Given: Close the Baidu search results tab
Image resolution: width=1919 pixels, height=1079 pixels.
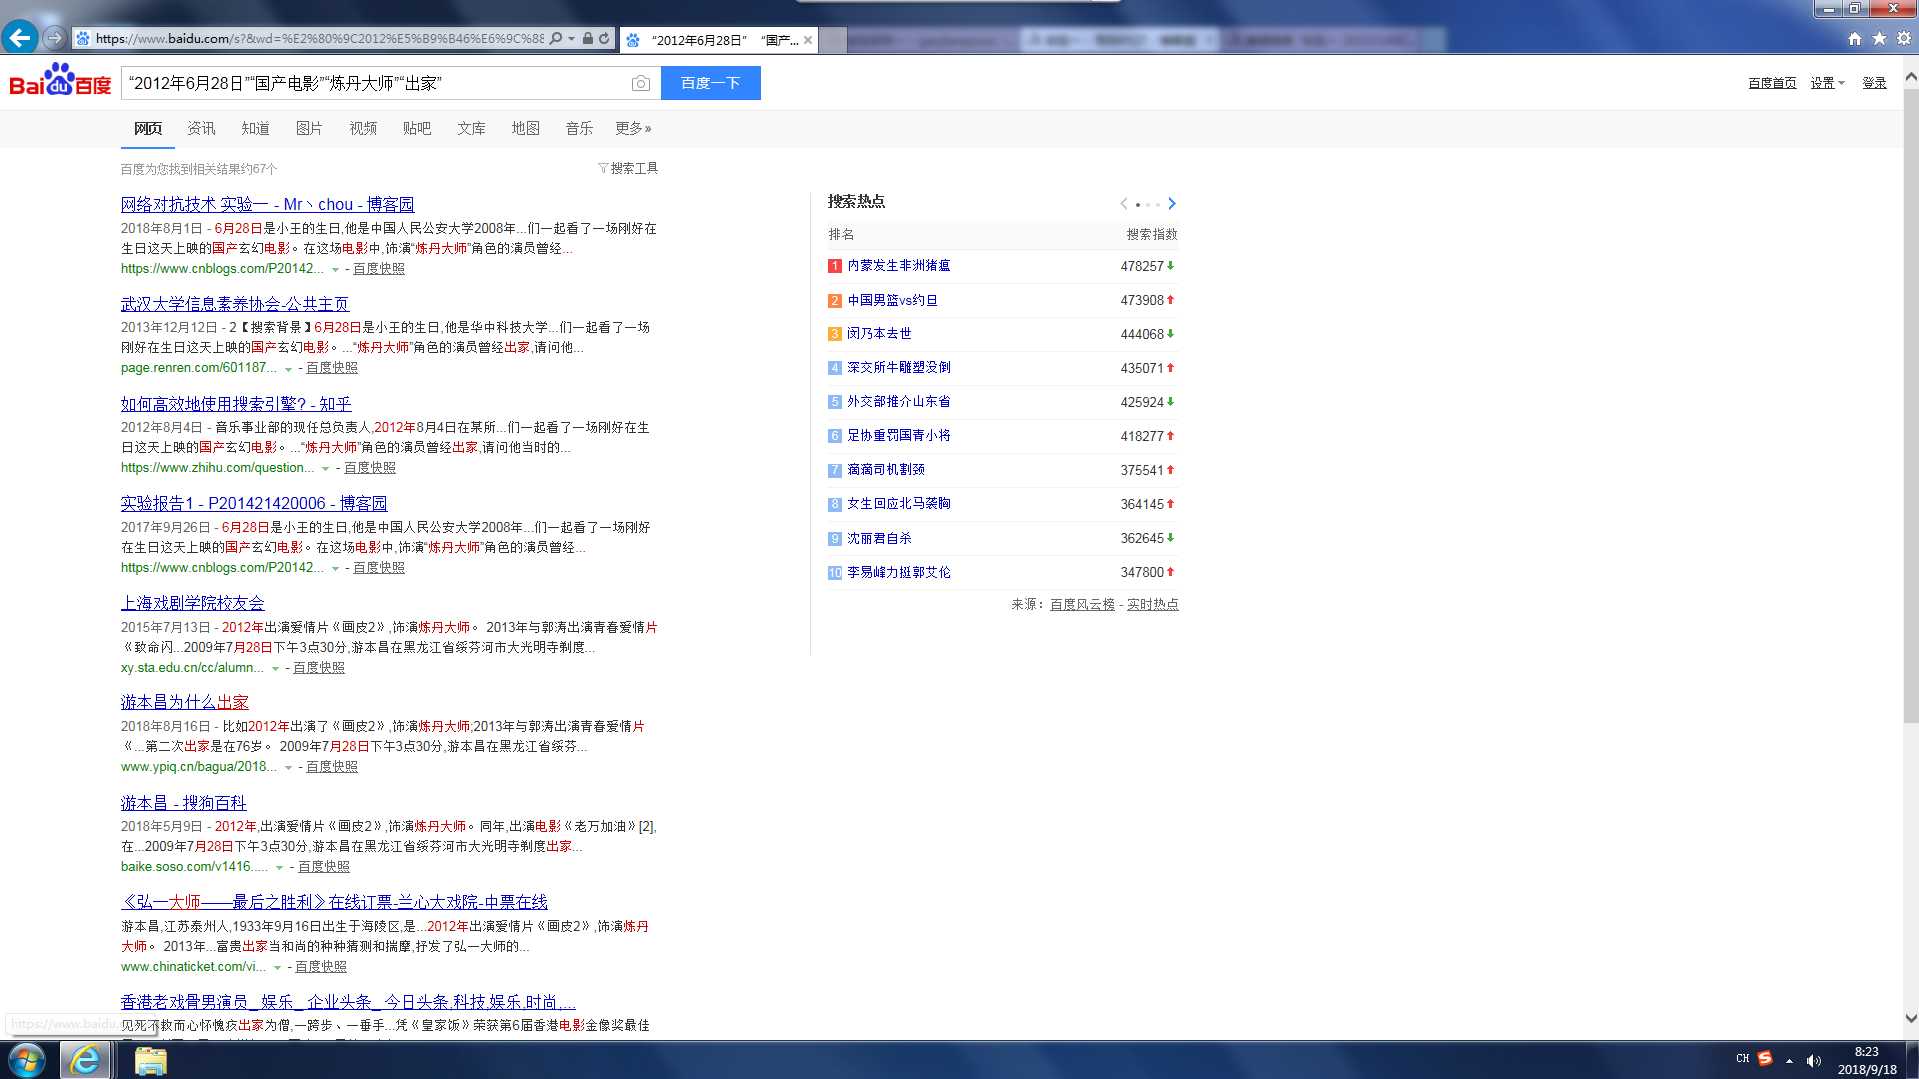Looking at the screenshot, I should 808,40.
